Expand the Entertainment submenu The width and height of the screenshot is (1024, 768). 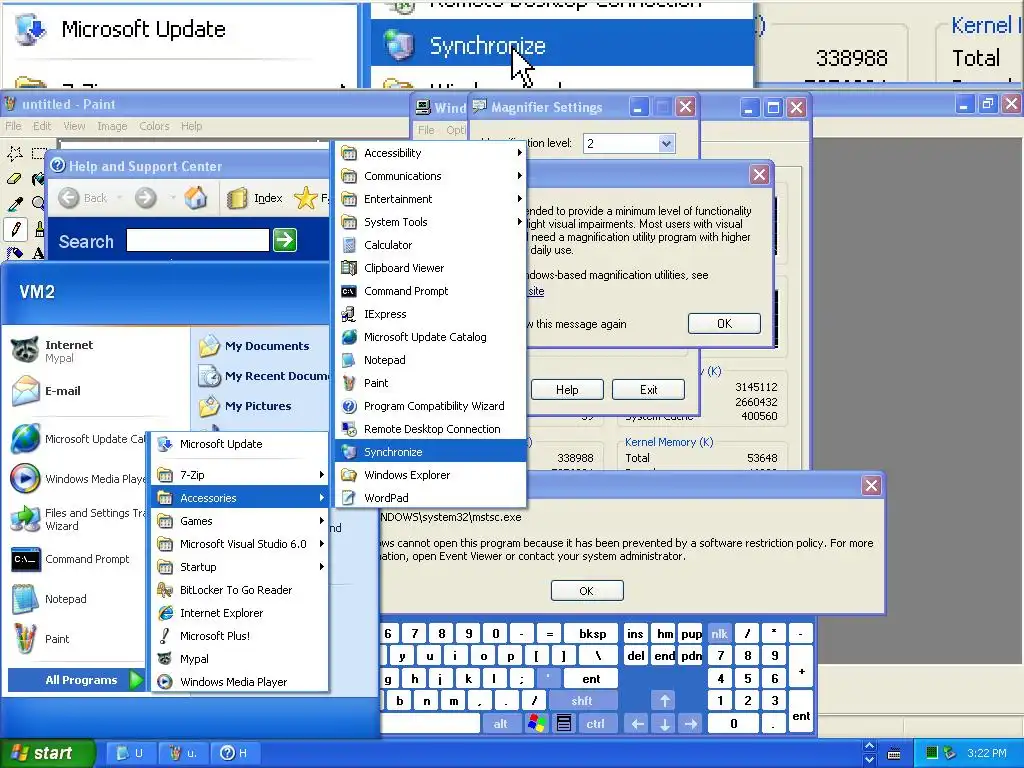click(431, 199)
